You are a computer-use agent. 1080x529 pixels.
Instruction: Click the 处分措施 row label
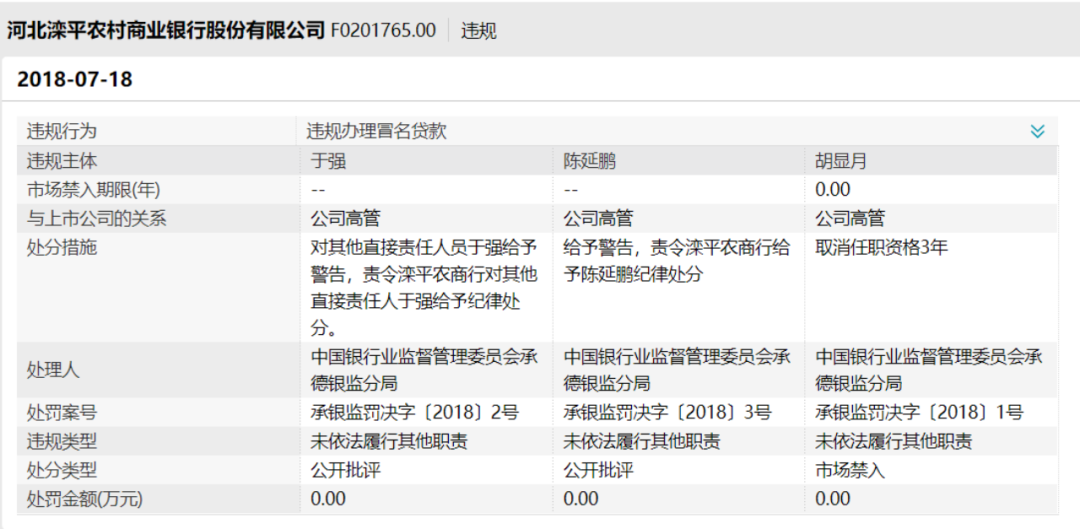[61, 247]
